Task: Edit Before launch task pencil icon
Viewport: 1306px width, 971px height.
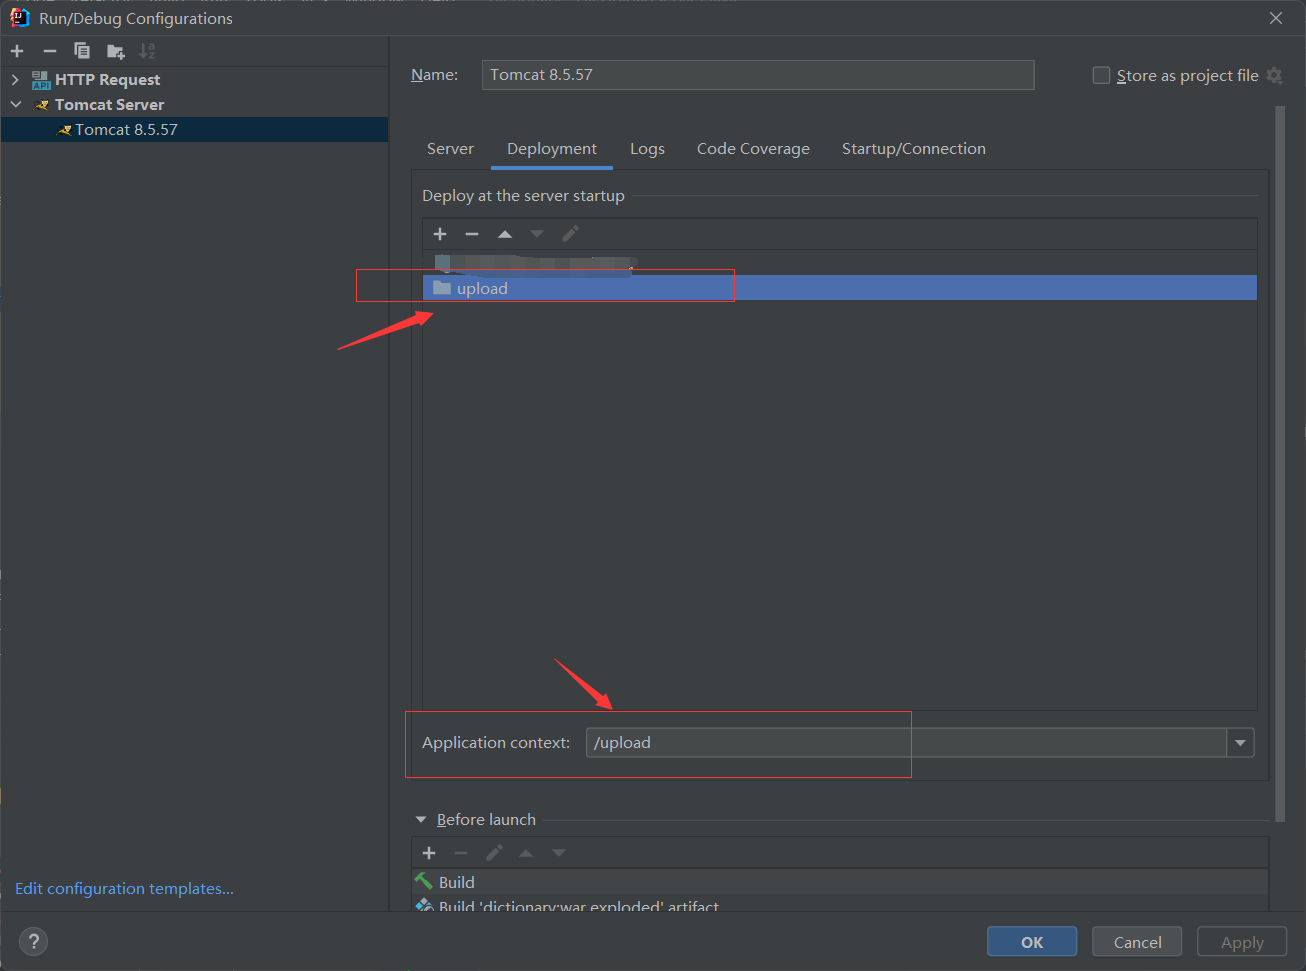Action: 494,853
